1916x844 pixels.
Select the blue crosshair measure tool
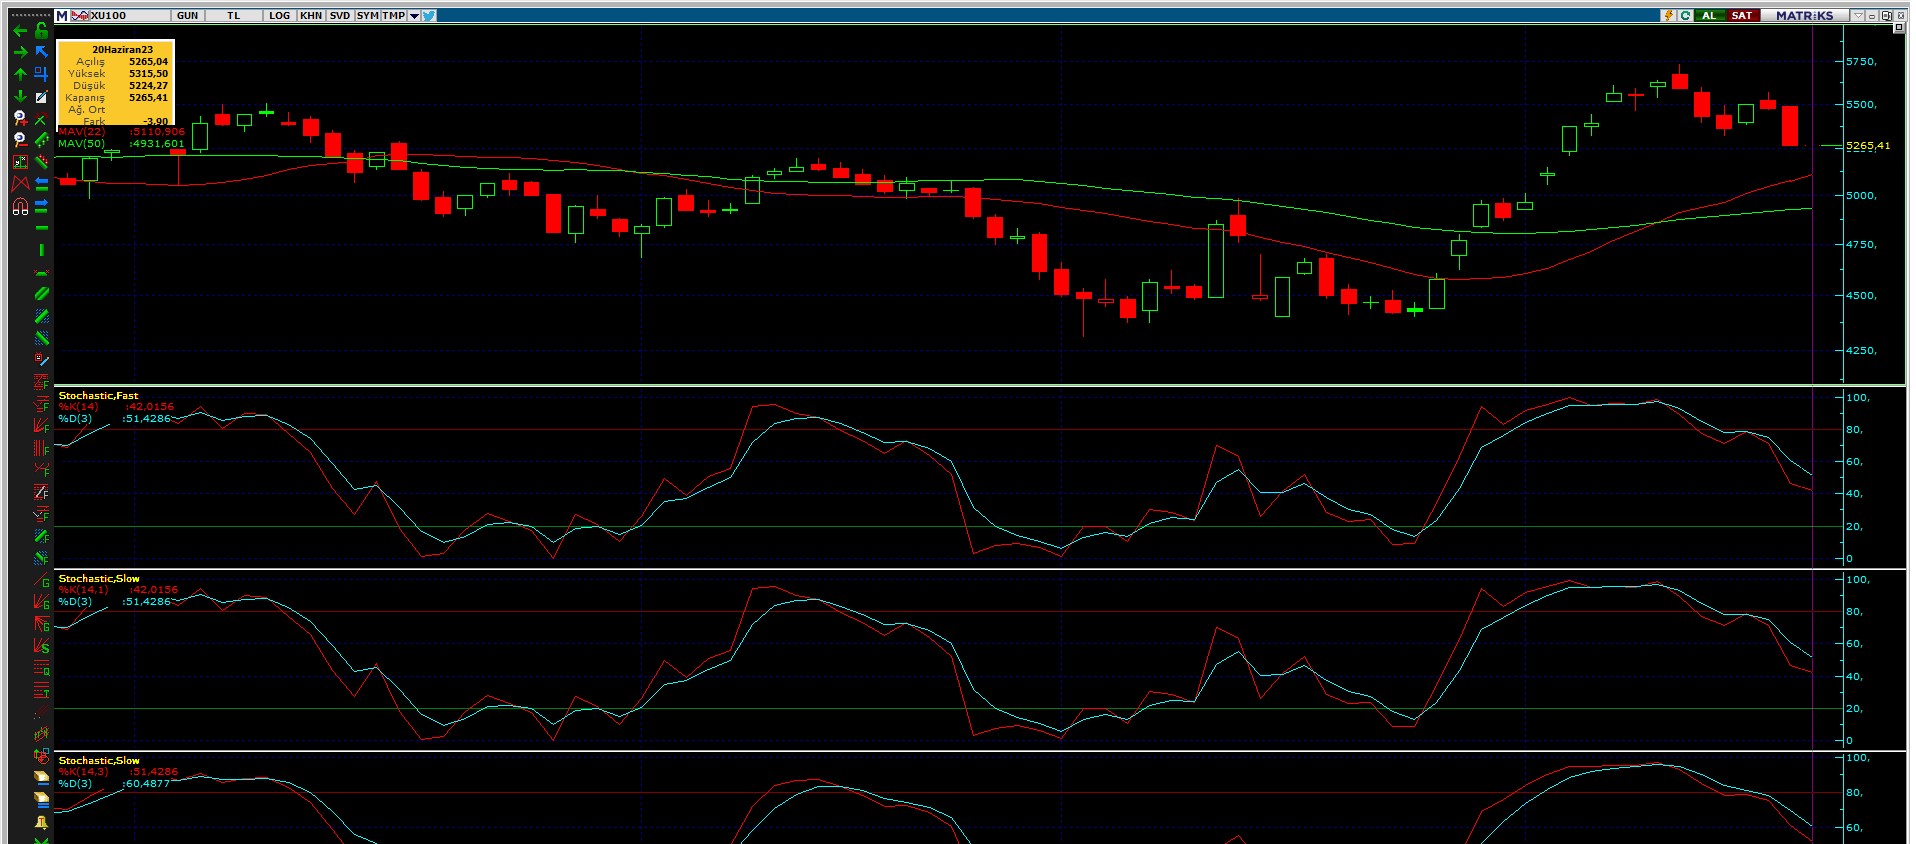42,74
